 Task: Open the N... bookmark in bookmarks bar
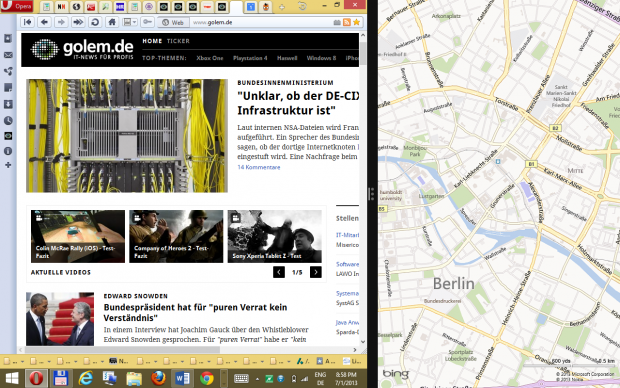[119, 361]
